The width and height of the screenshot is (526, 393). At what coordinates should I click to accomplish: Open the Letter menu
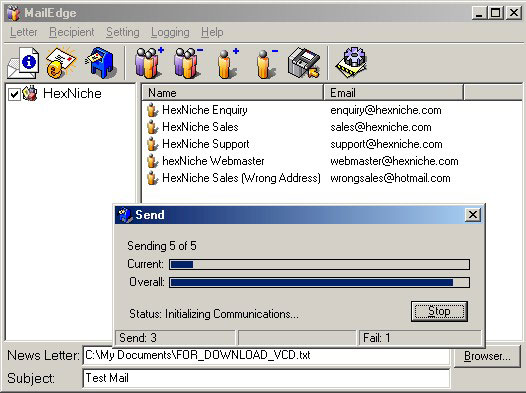point(23,32)
